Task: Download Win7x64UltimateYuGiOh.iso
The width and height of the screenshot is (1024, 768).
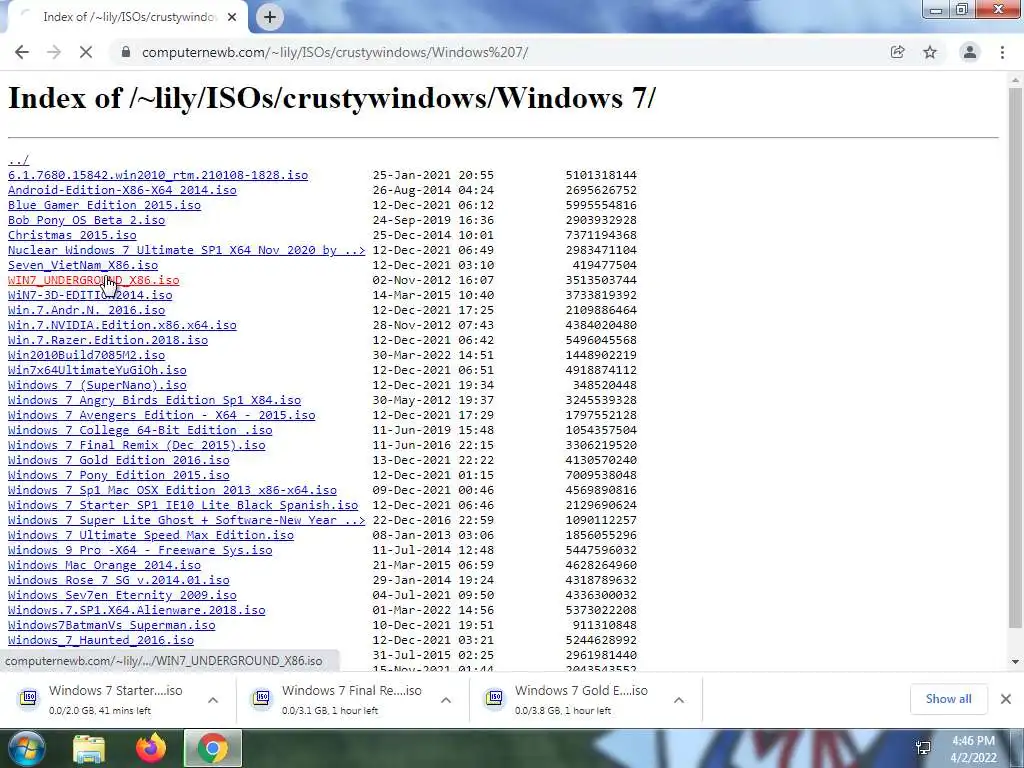Action: (x=97, y=370)
